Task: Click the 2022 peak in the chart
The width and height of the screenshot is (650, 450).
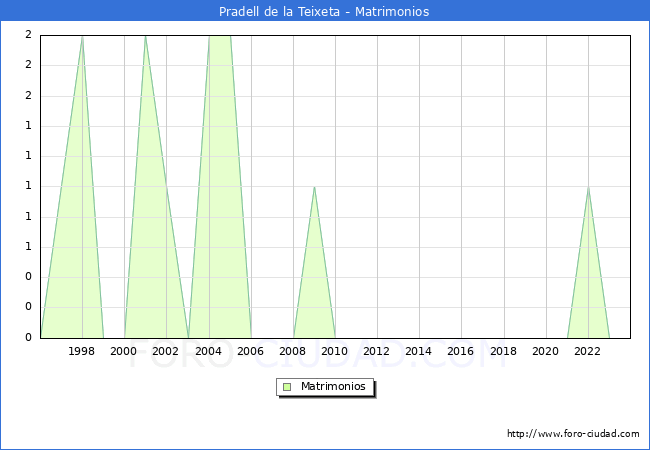Action: [588, 187]
